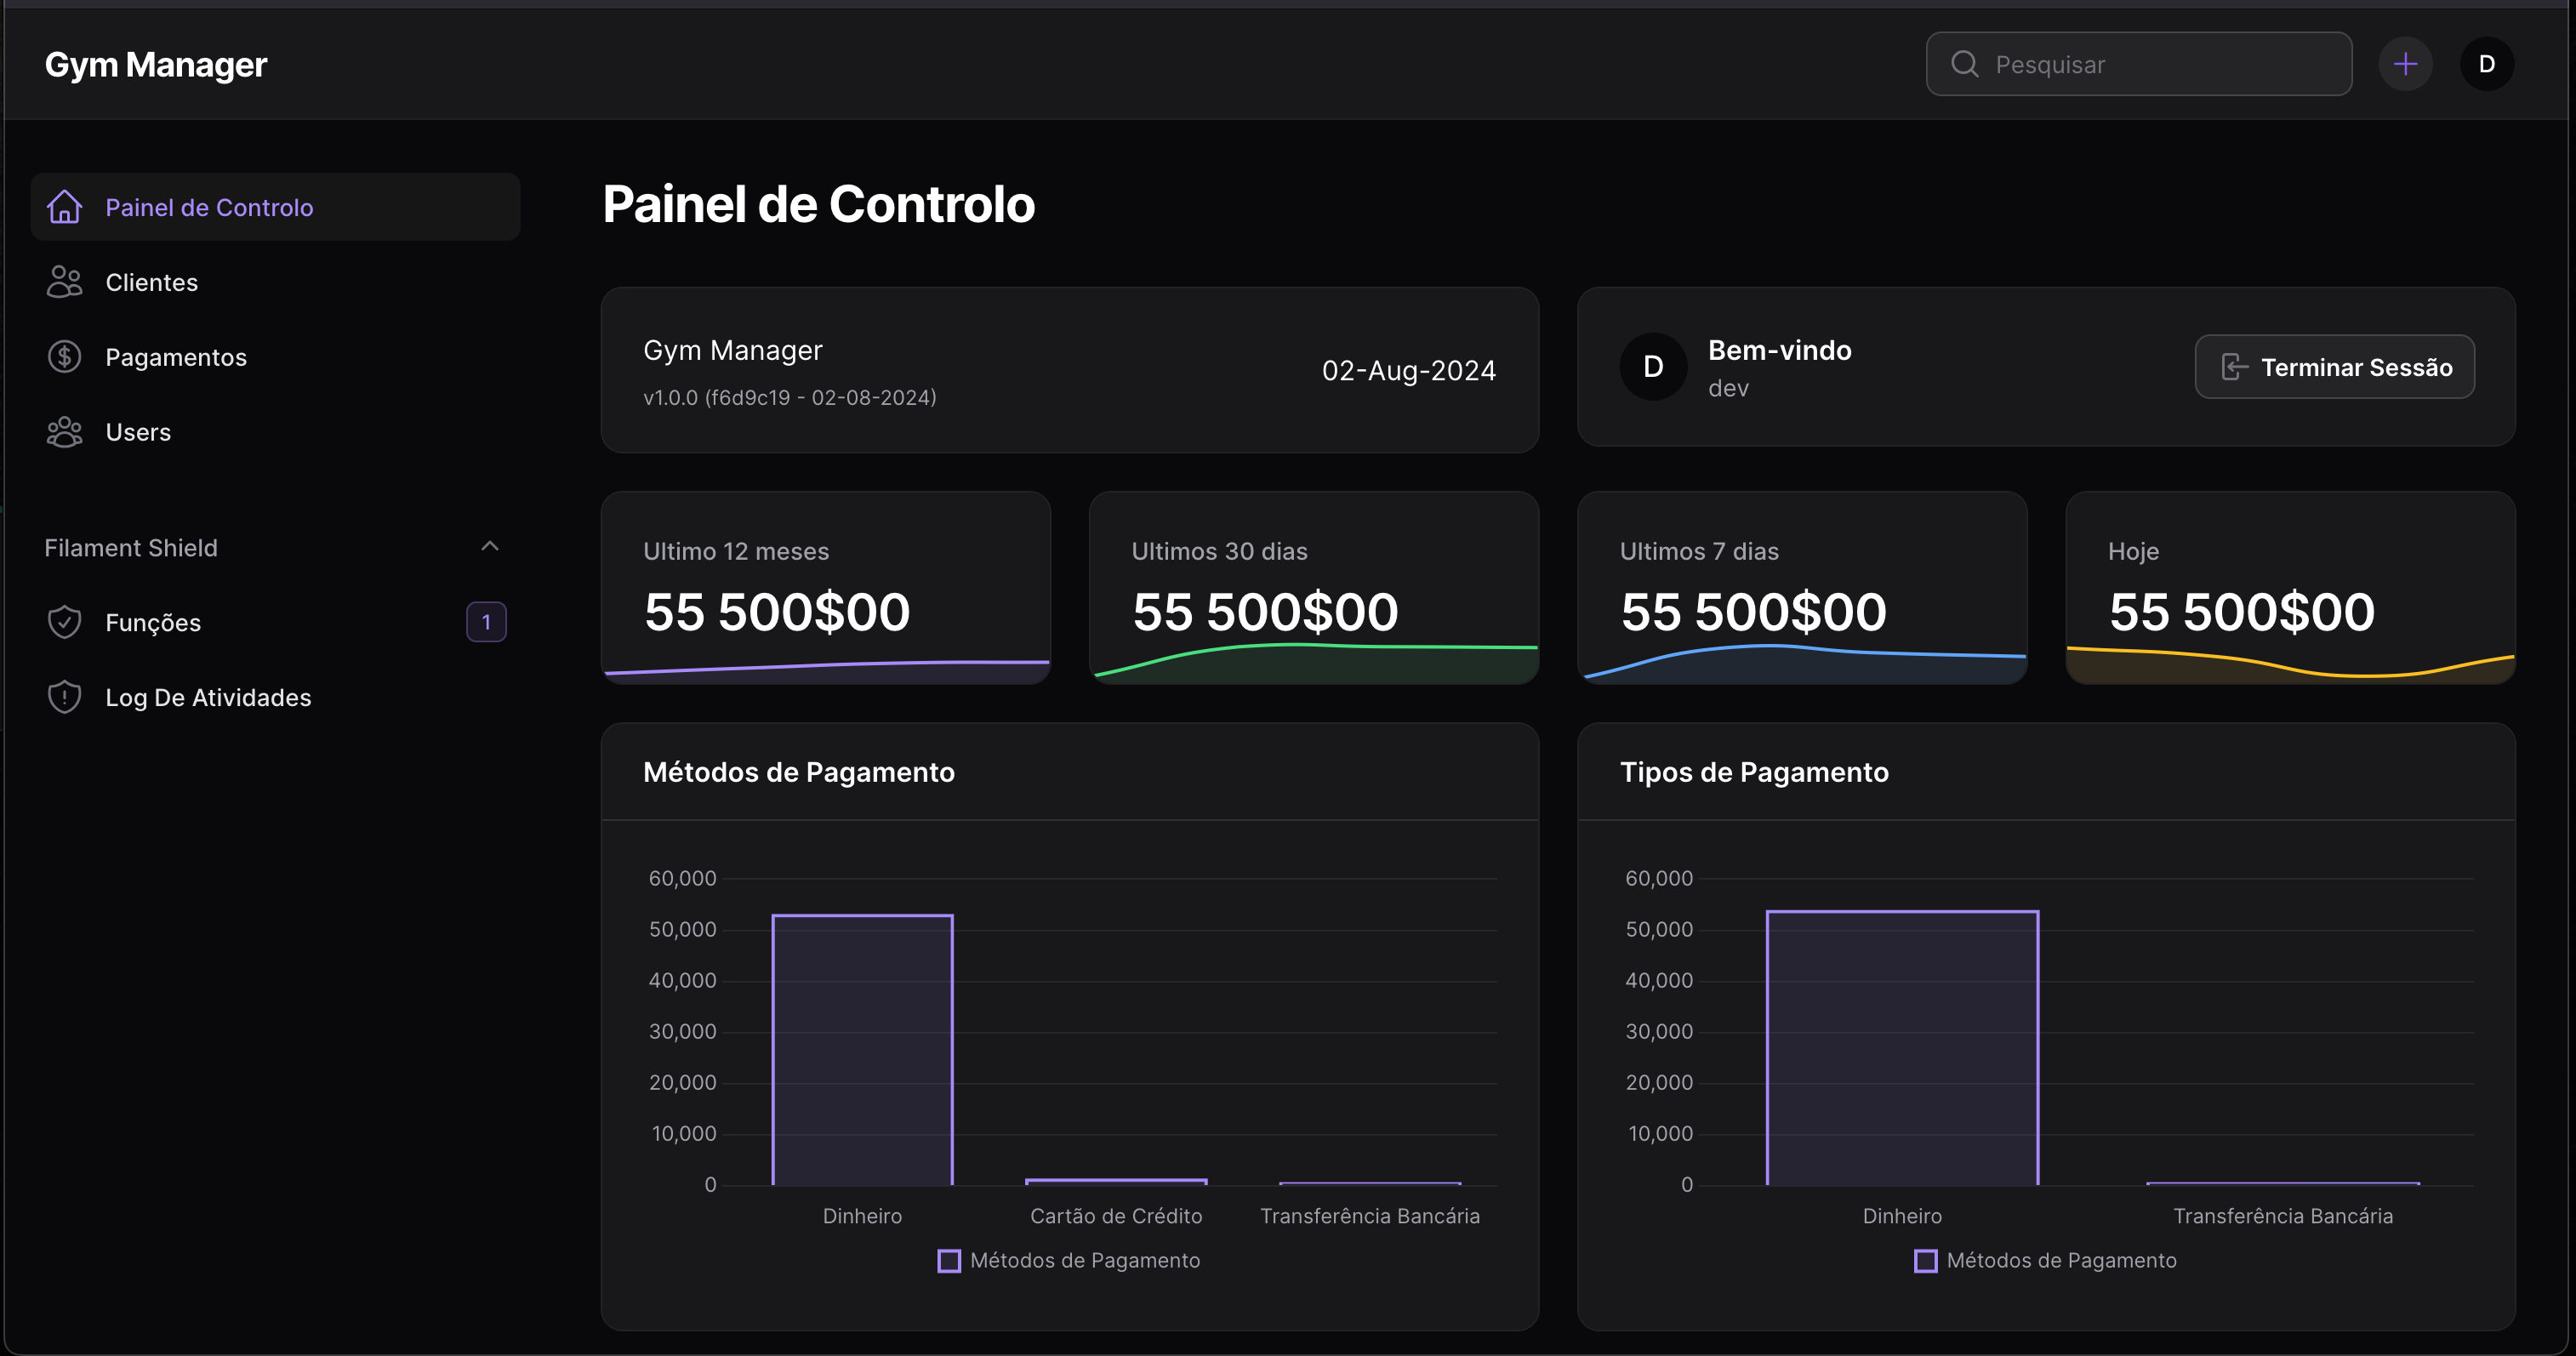Screen dimensions: 2576x1356
Task: Click the Painel de Controlo page title
Action: click(x=818, y=204)
